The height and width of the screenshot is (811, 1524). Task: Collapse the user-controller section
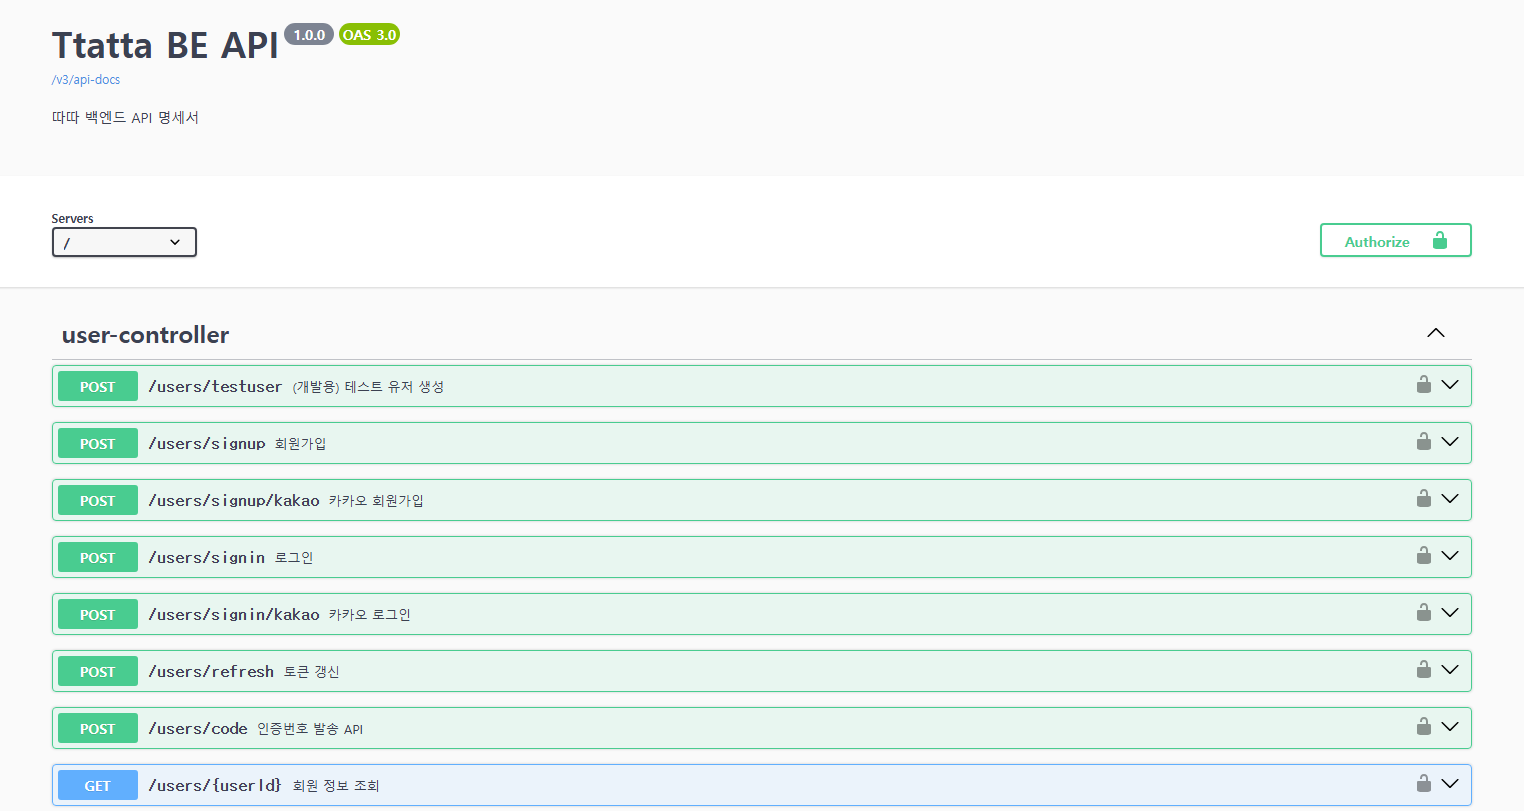point(1436,333)
